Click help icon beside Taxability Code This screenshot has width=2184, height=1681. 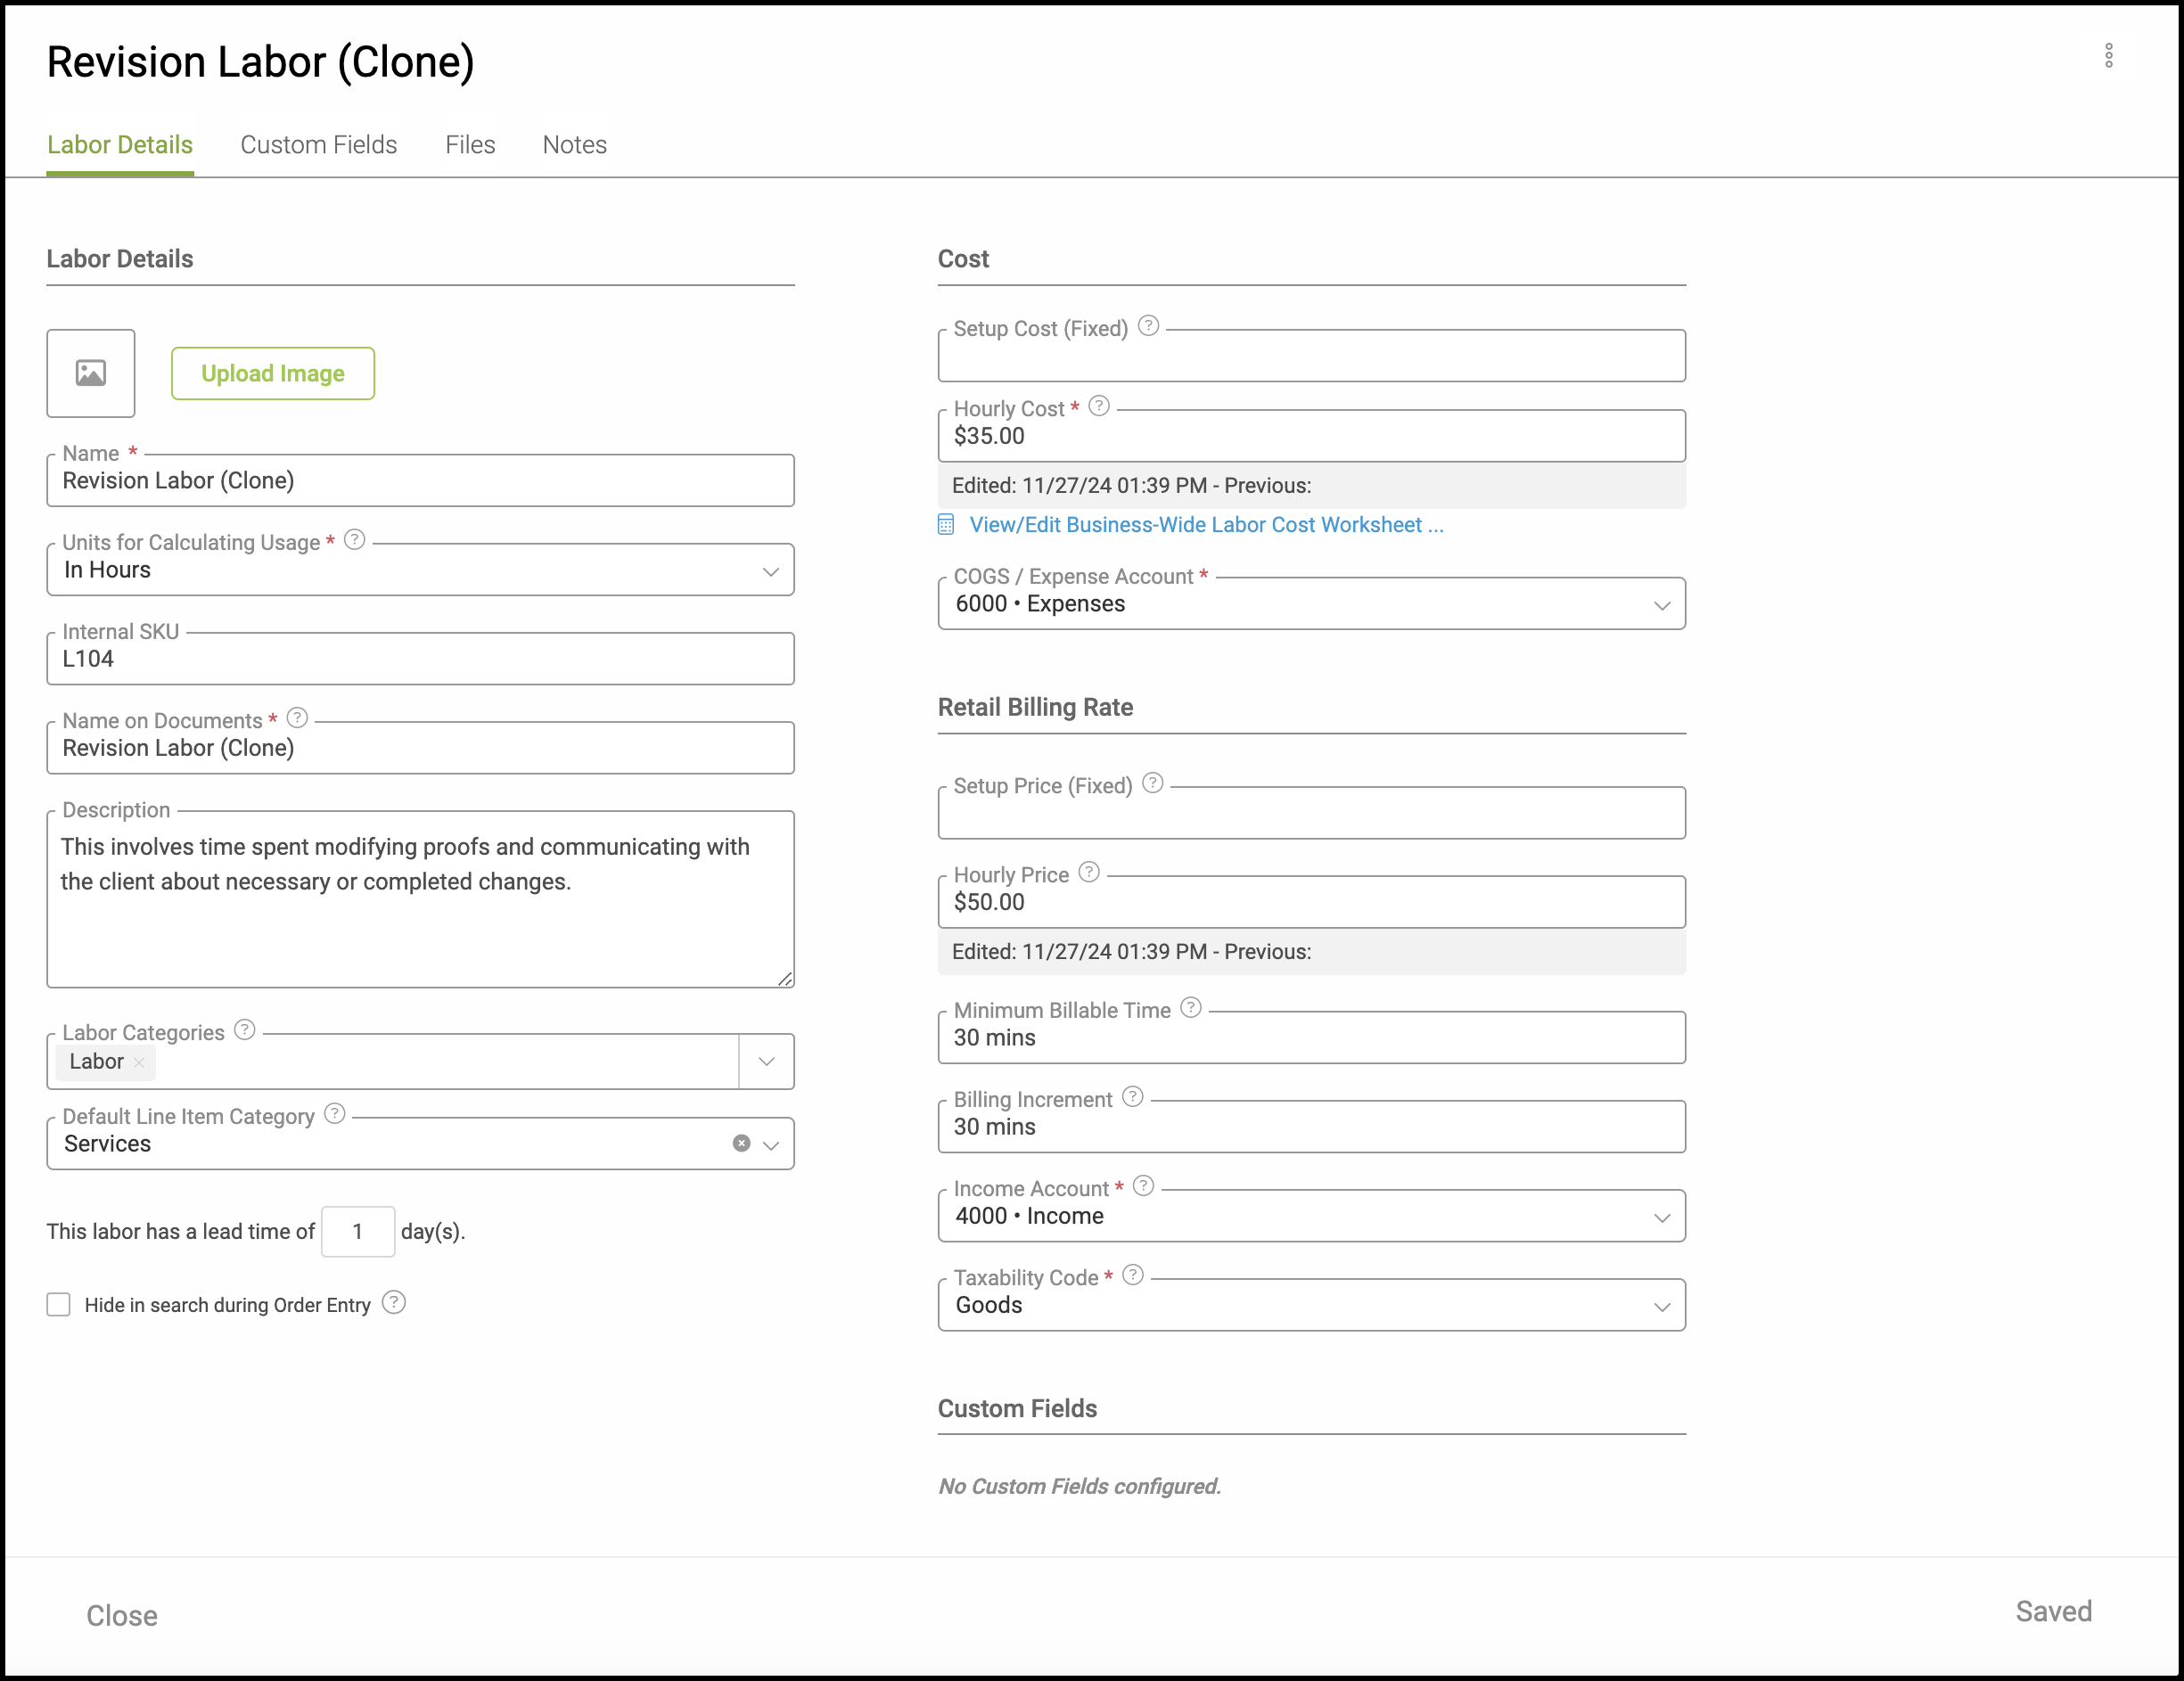[1132, 1275]
